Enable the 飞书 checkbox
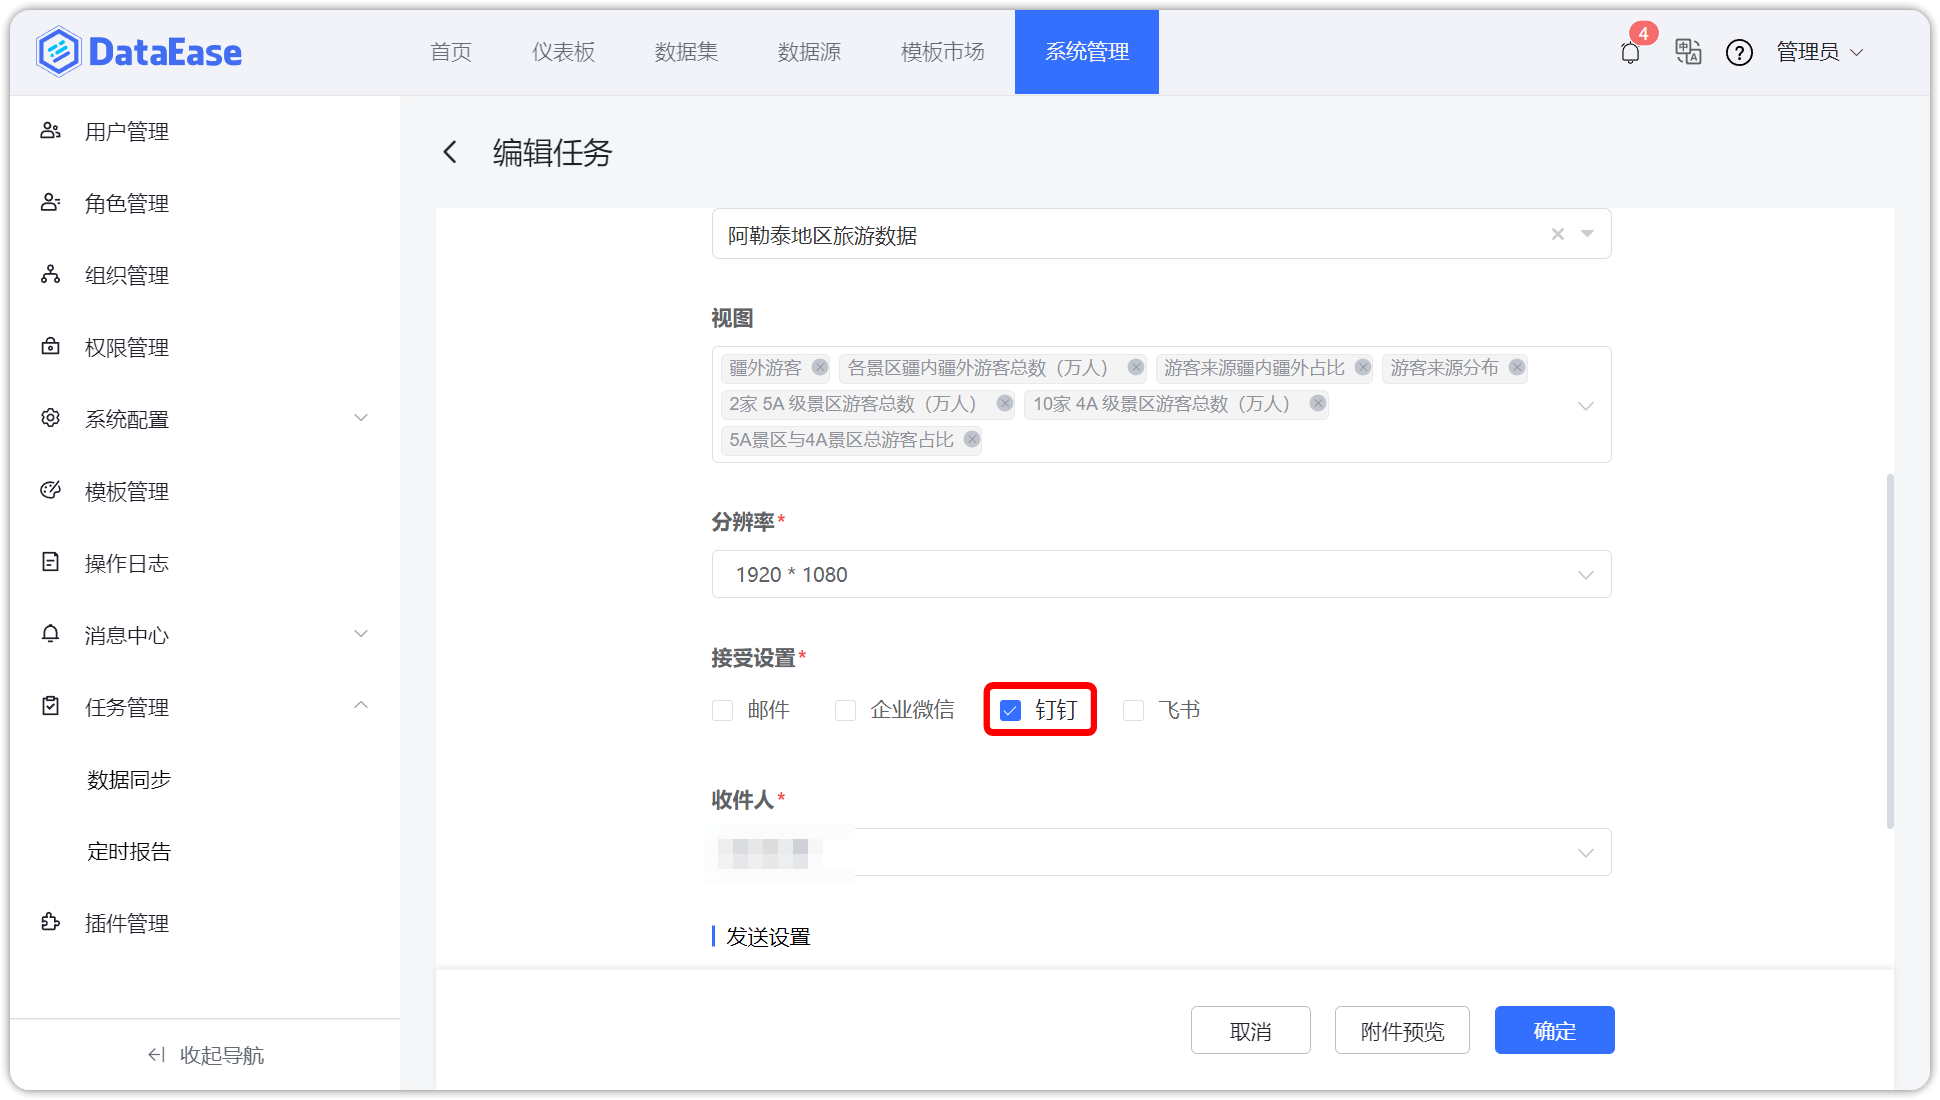Viewport: 1940px width, 1100px height. tap(1133, 710)
